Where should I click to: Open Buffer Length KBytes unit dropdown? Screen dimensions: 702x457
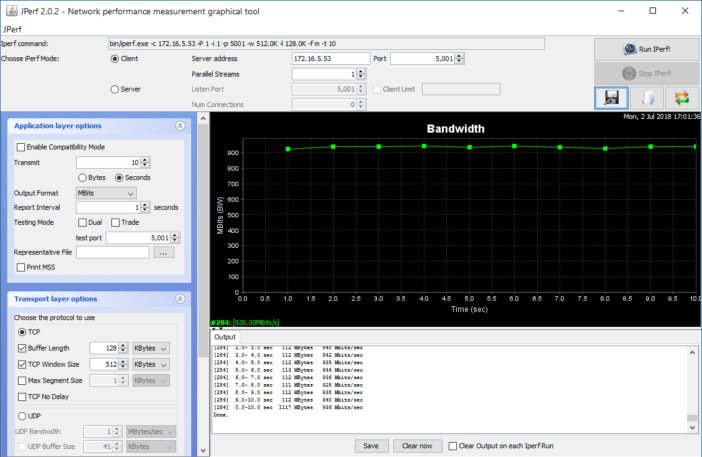tap(151, 348)
